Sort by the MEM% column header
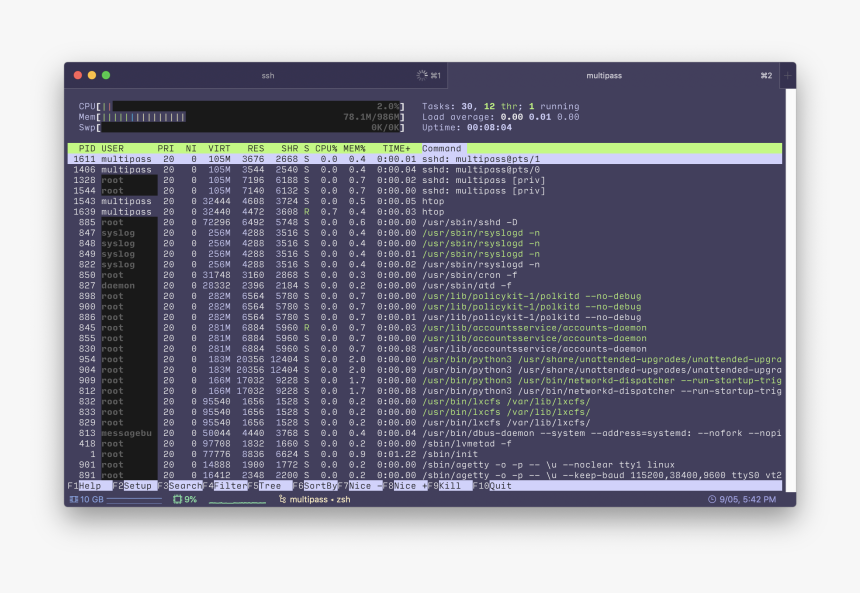Screen dimensions: 860x593 [354, 149]
